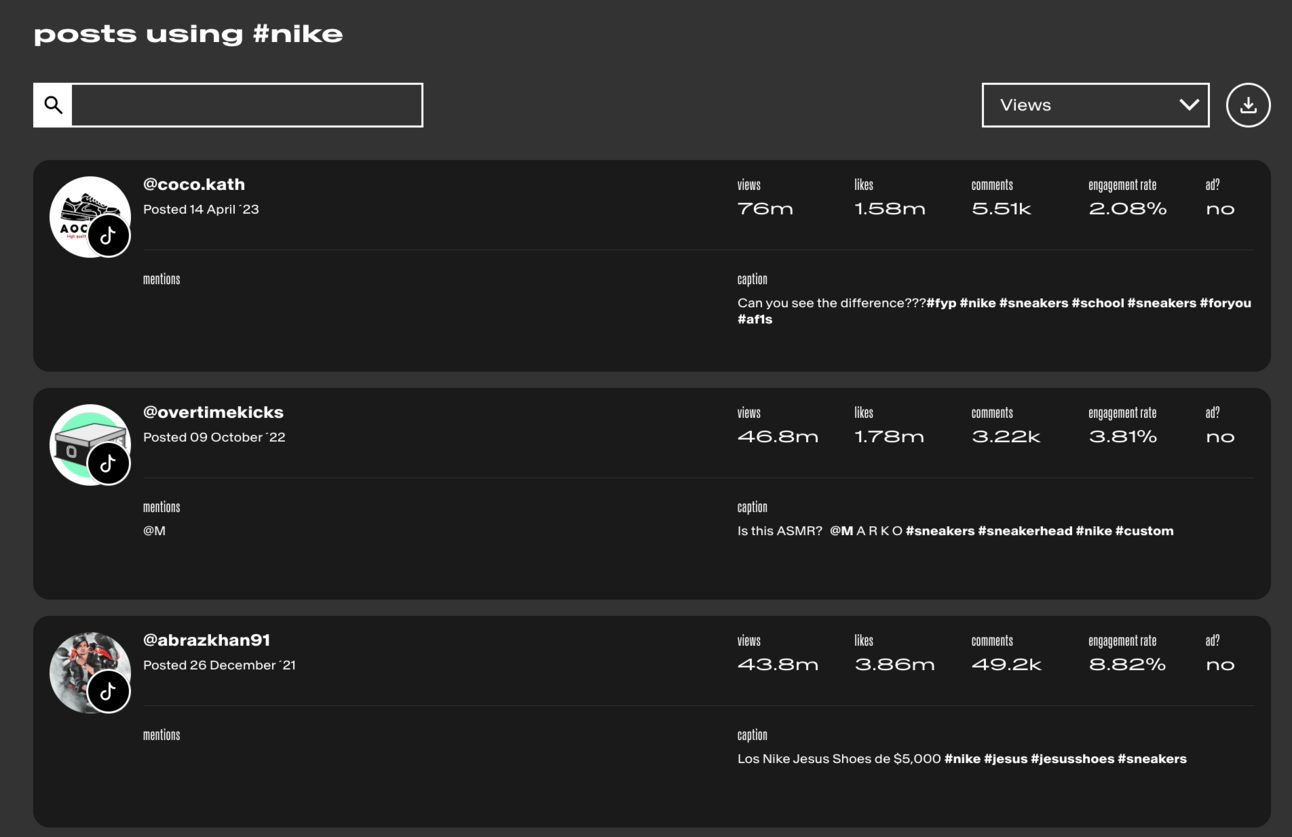Viewport: 1292px width, 837px height.
Task: Open the Views sort dropdown
Action: (1080, 105)
